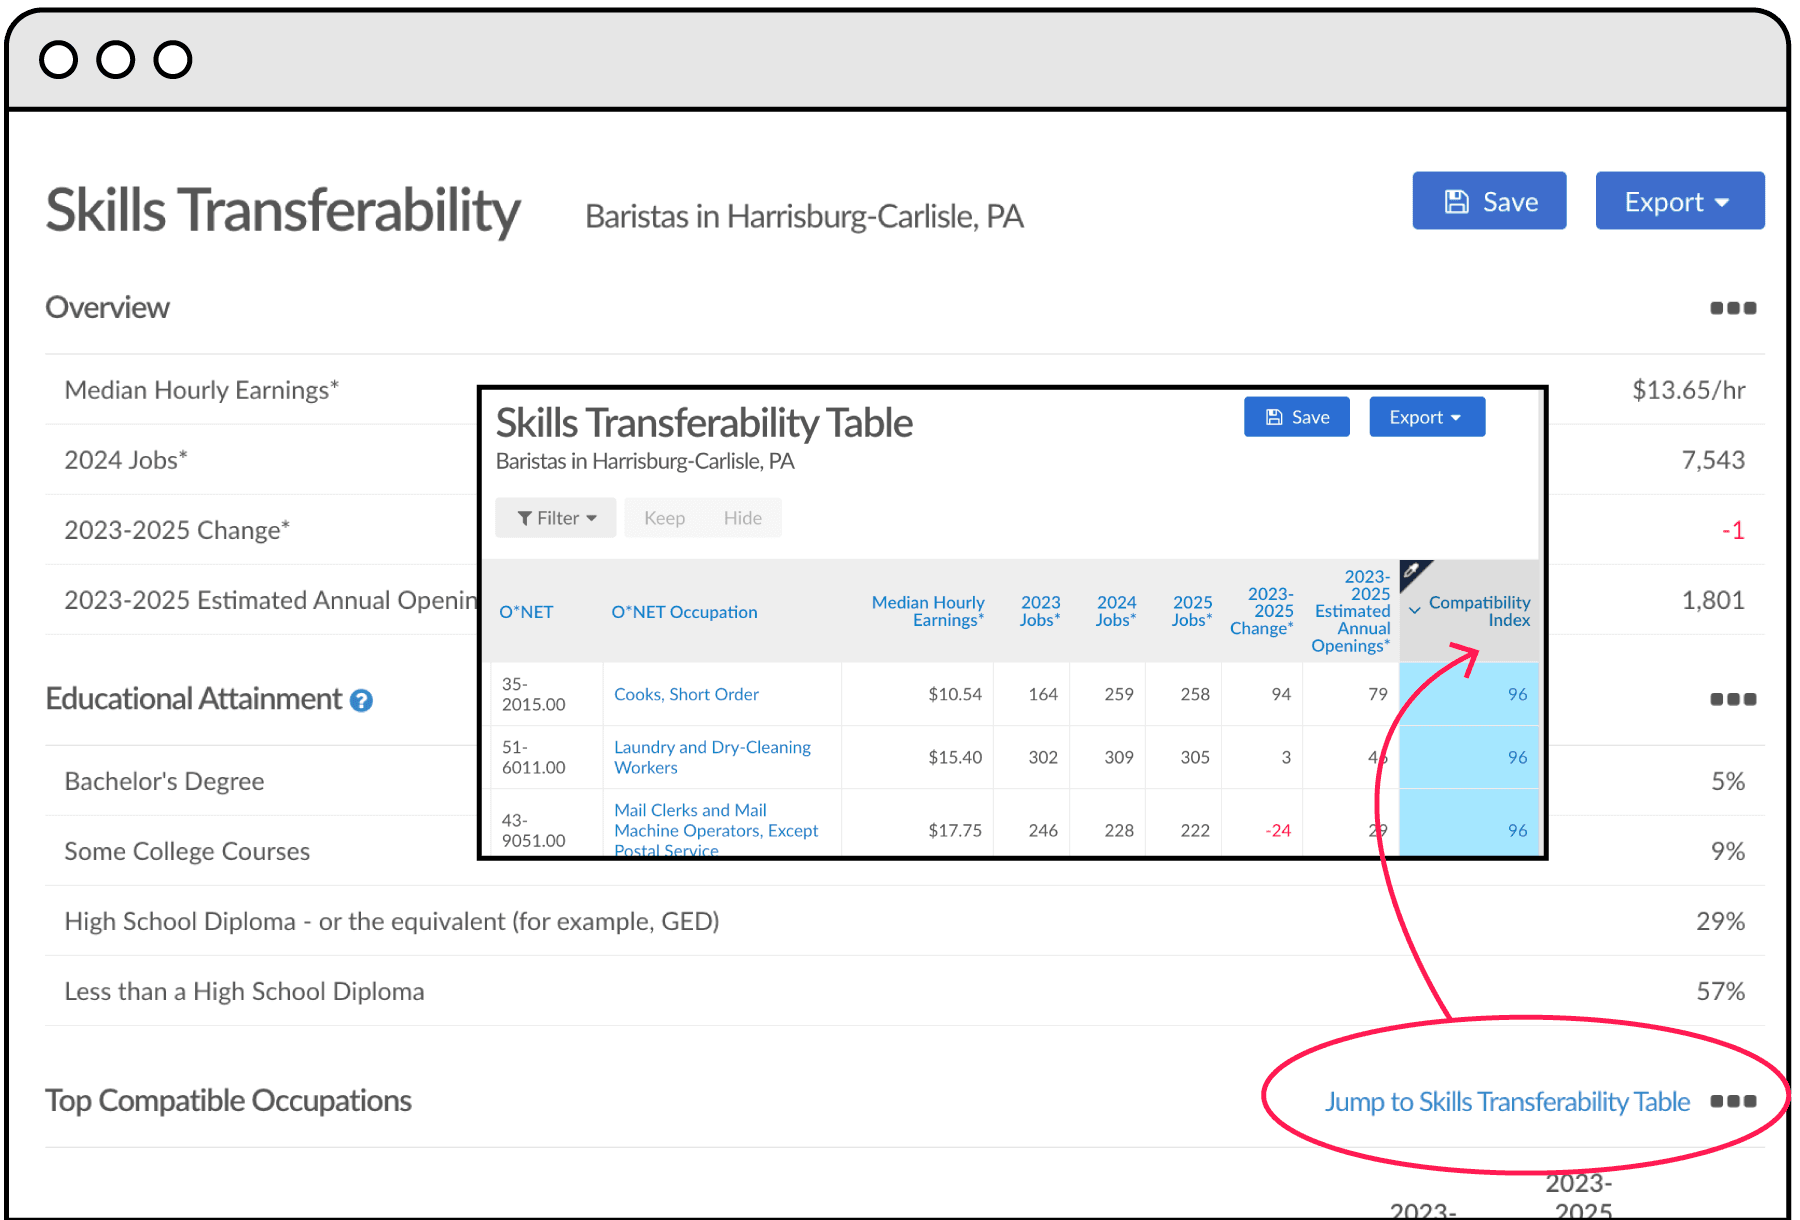Screen dimensions: 1800x1220
Task: Open the Export dropdown in the page header
Action: pos(1679,200)
